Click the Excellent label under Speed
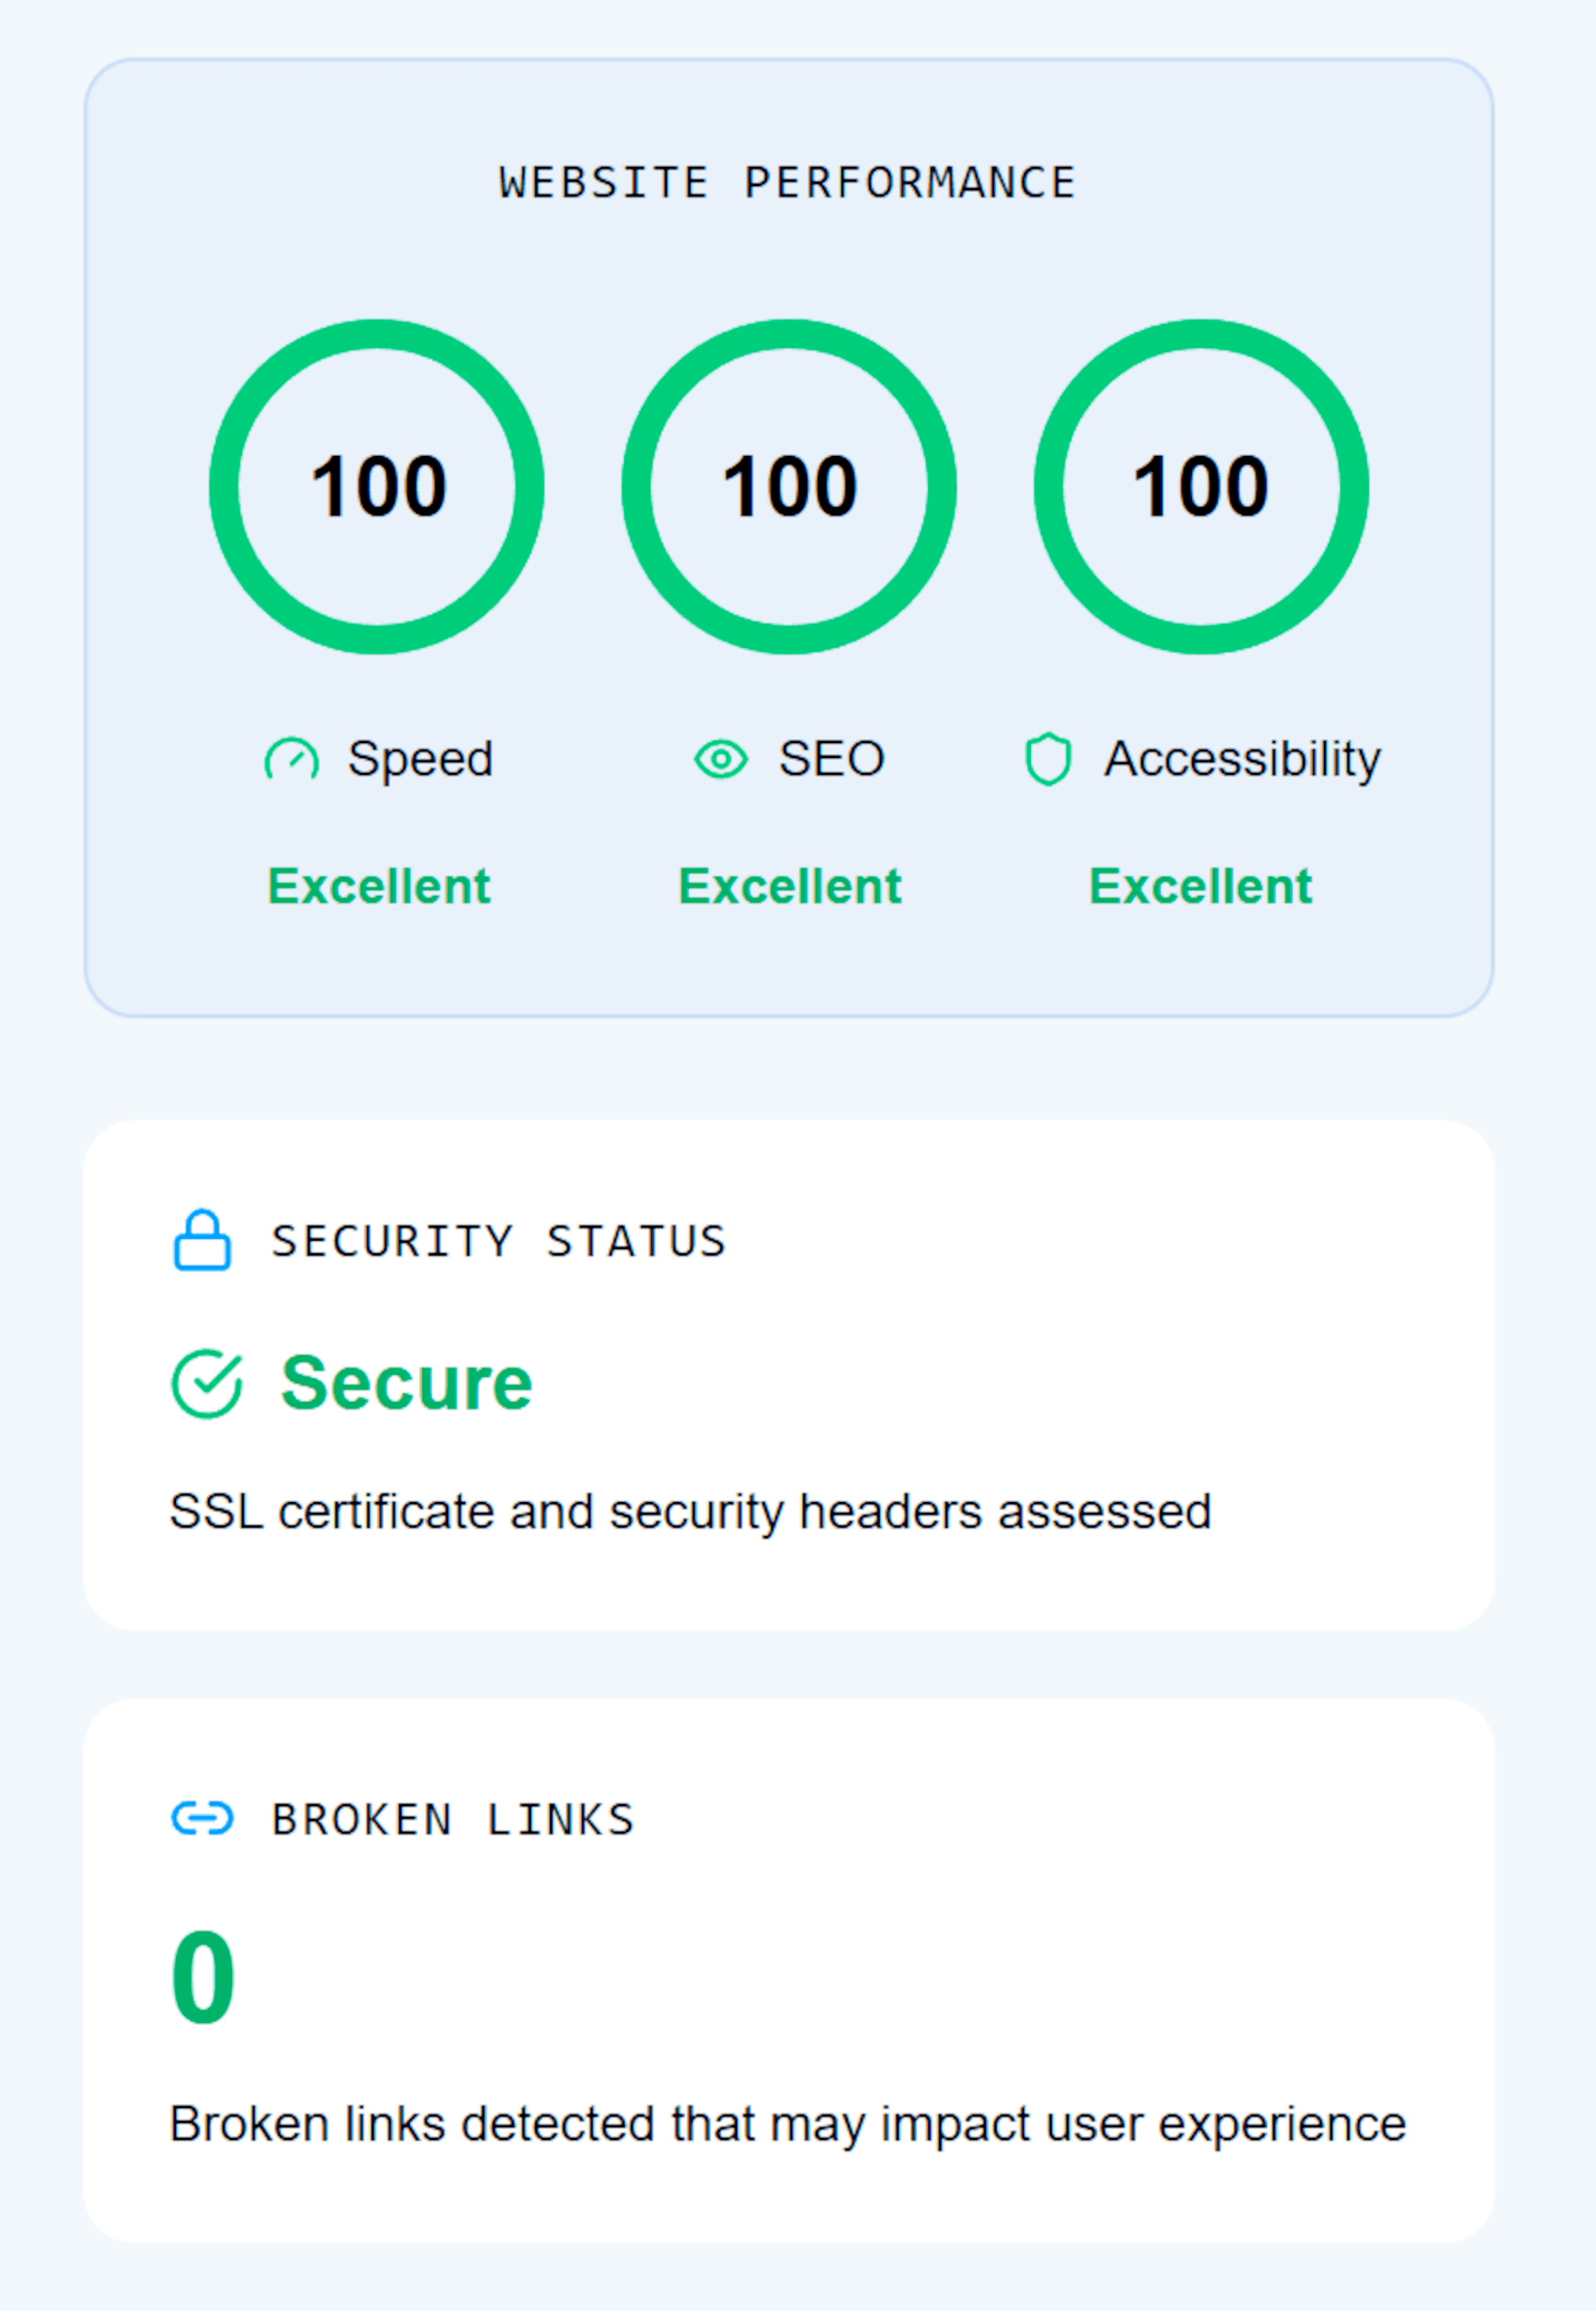1596x2311 pixels. pyautogui.click(x=378, y=886)
